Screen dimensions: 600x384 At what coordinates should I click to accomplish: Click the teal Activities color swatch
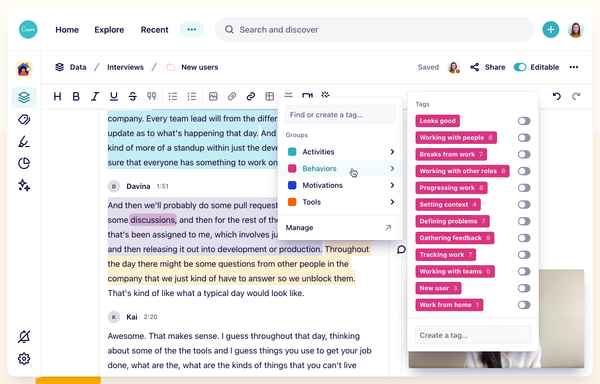(x=292, y=152)
